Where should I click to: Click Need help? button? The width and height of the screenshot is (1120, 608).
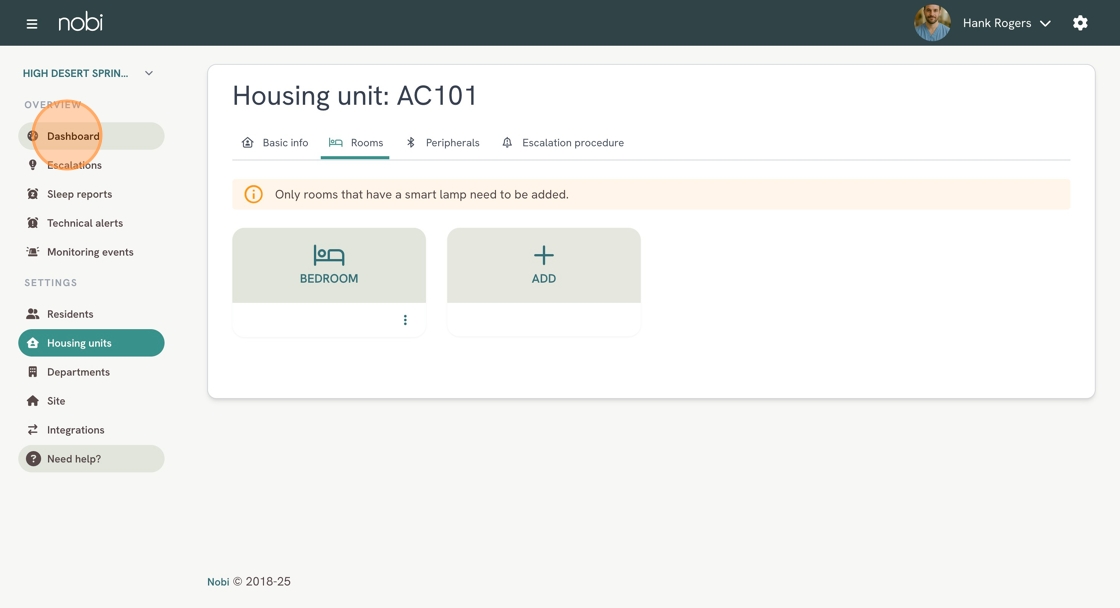[91, 459]
